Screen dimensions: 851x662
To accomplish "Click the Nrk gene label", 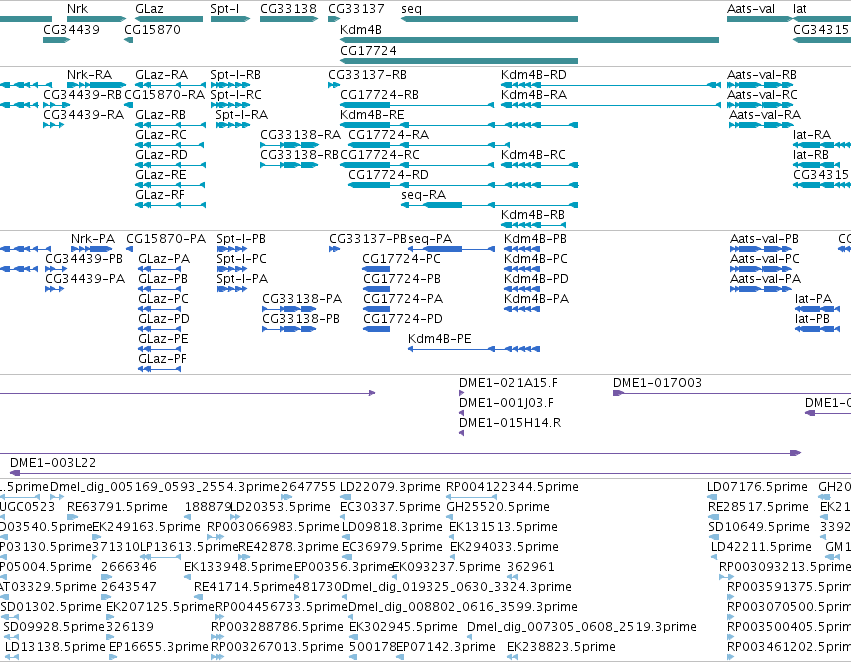I will [x=77, y=9].
